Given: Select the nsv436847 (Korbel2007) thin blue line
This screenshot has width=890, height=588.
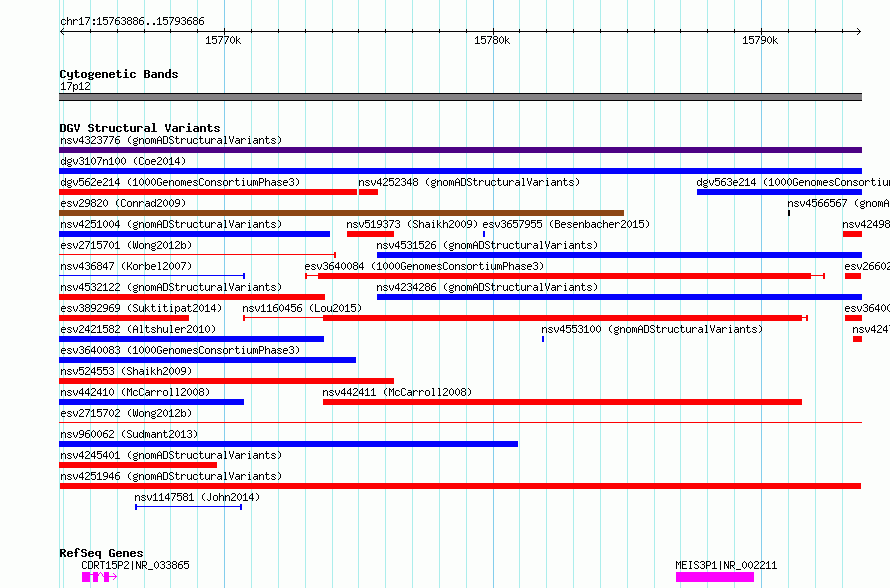Looking at the screenshot, I should (x=152, y=276).
